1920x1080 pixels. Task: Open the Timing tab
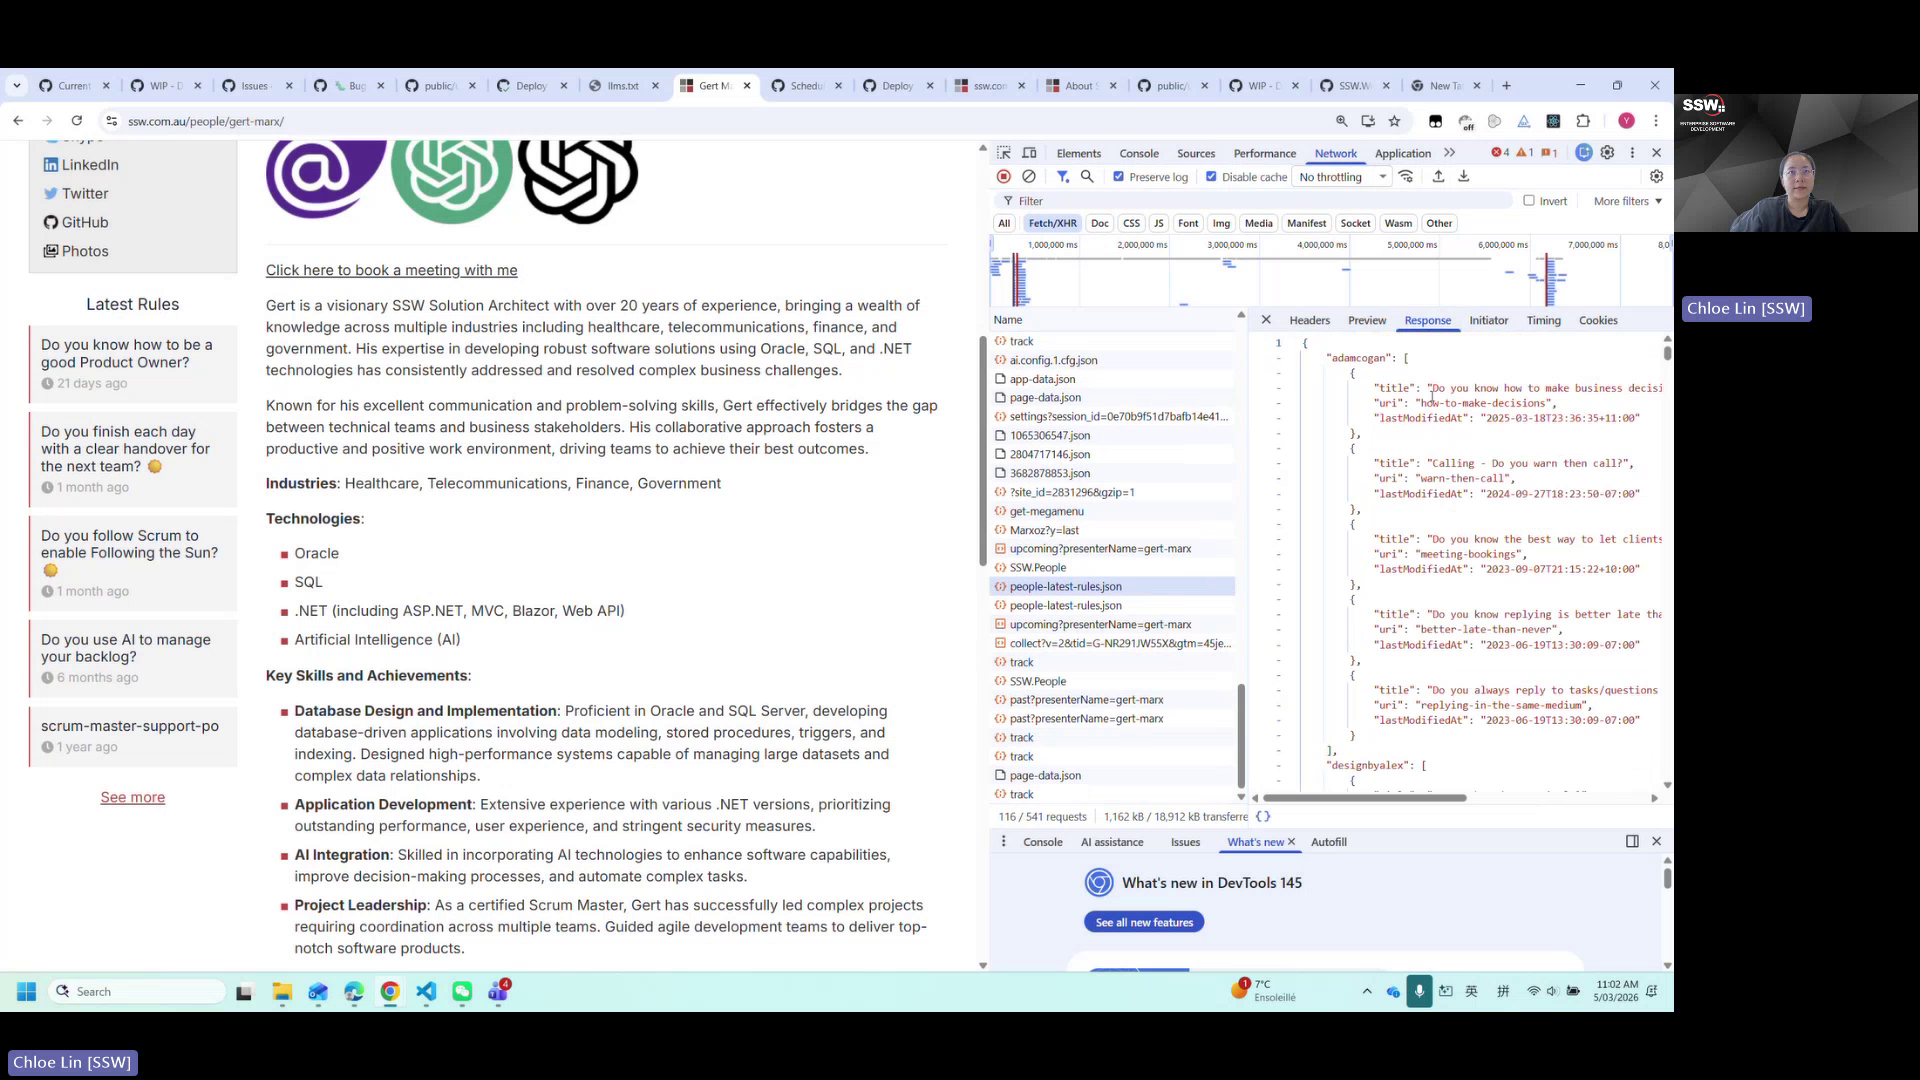(x=1543, y=320)
